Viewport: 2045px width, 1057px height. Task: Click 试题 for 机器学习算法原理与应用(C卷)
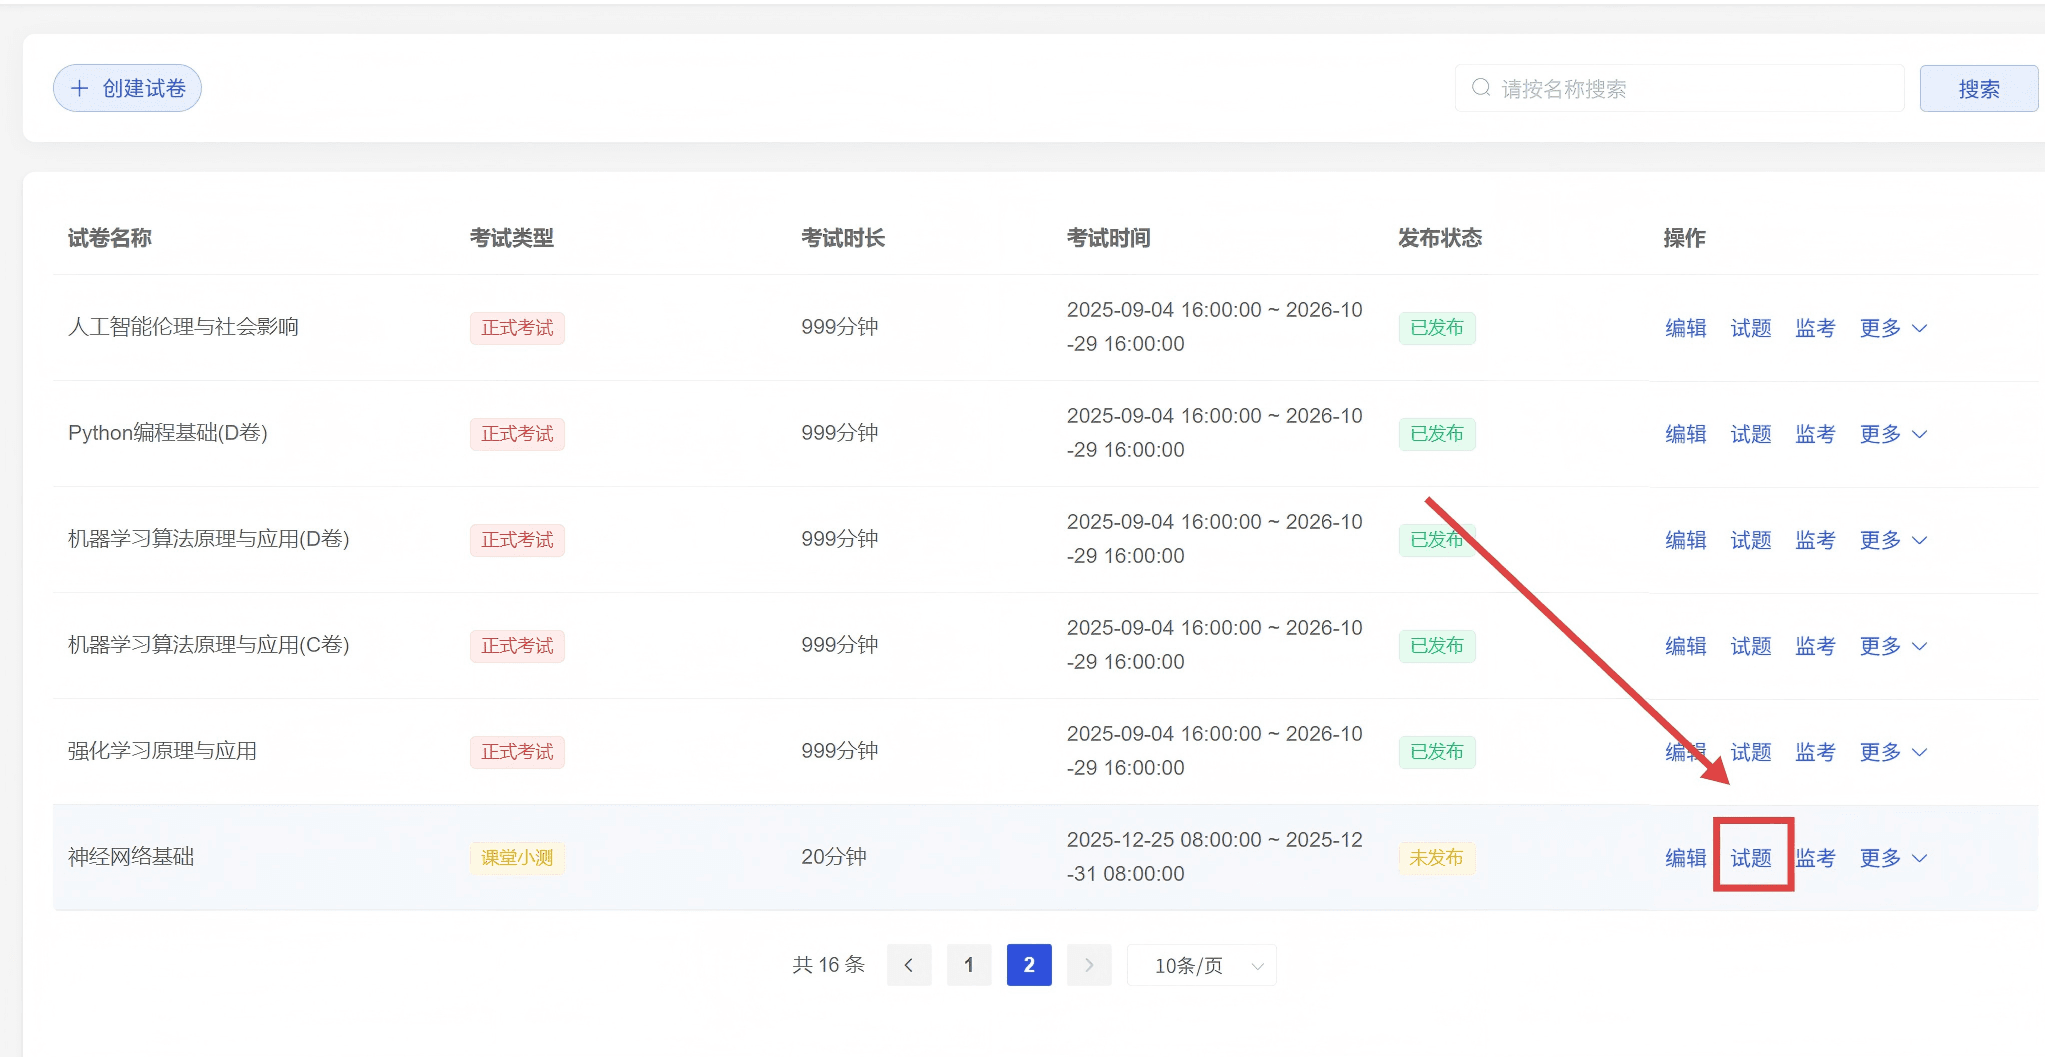[x=1751, y=646]
